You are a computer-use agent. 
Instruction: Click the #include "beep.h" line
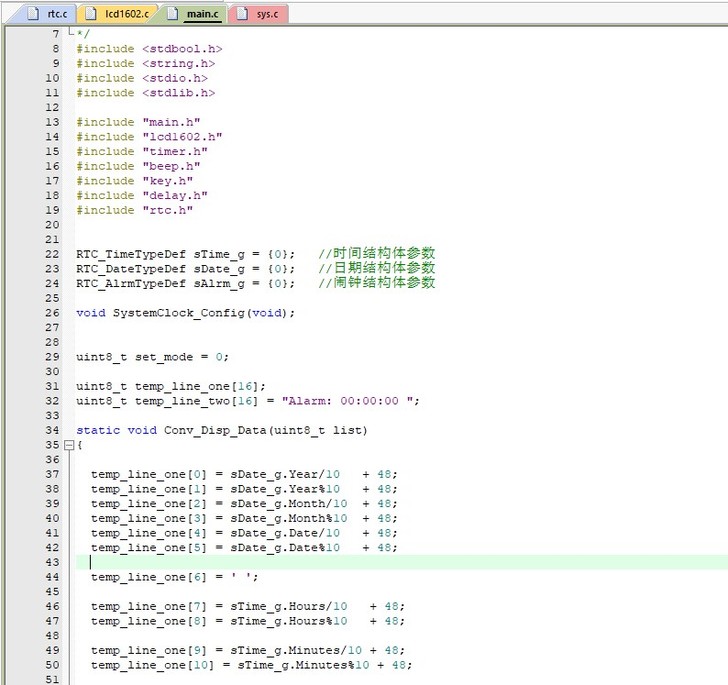click(138, 166)
